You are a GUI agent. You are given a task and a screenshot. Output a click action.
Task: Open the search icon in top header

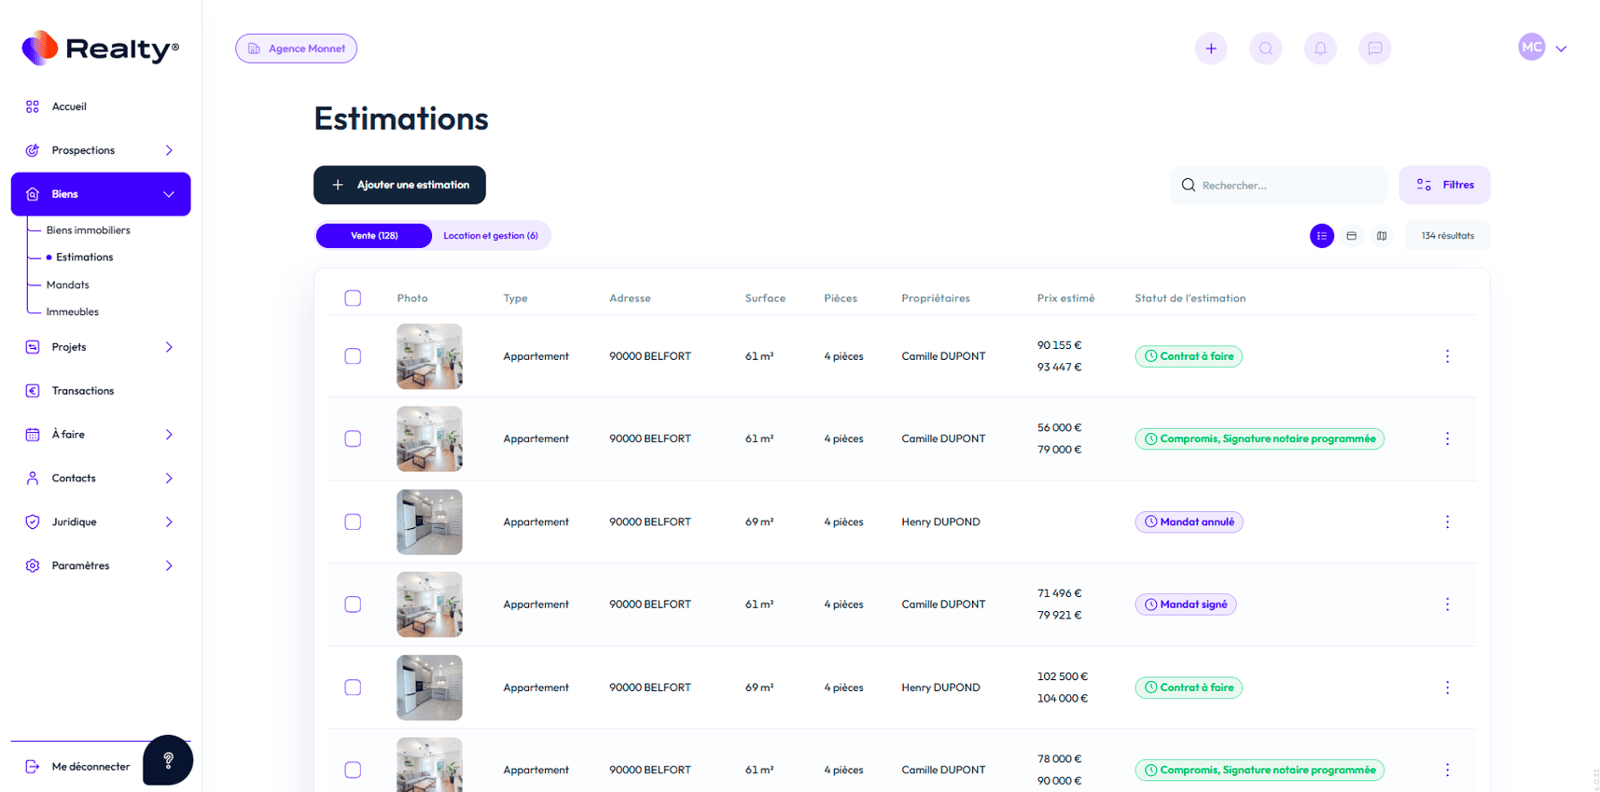click(1265, 48)
